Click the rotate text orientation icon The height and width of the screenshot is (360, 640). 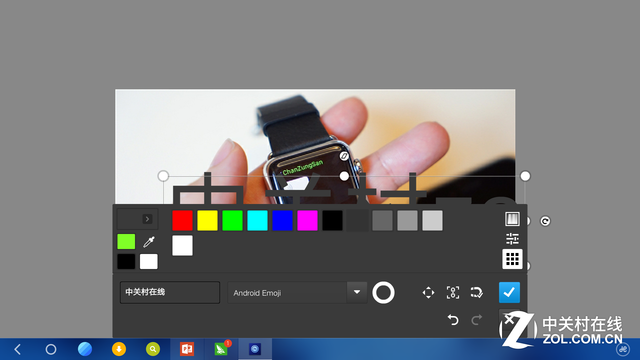click(476, 293)
